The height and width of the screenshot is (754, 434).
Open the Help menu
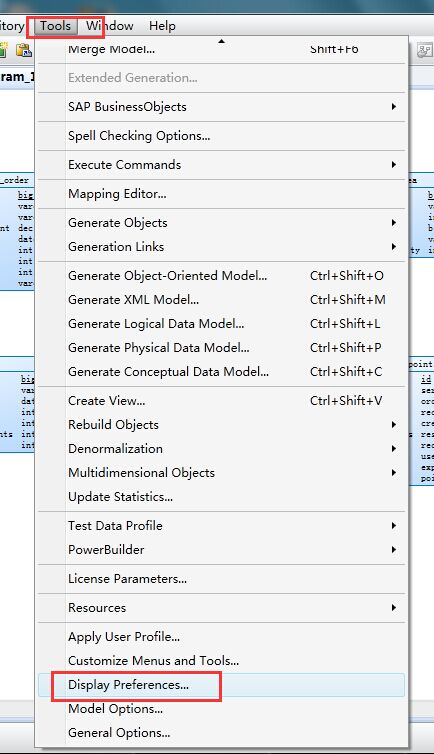click(162, 26)
